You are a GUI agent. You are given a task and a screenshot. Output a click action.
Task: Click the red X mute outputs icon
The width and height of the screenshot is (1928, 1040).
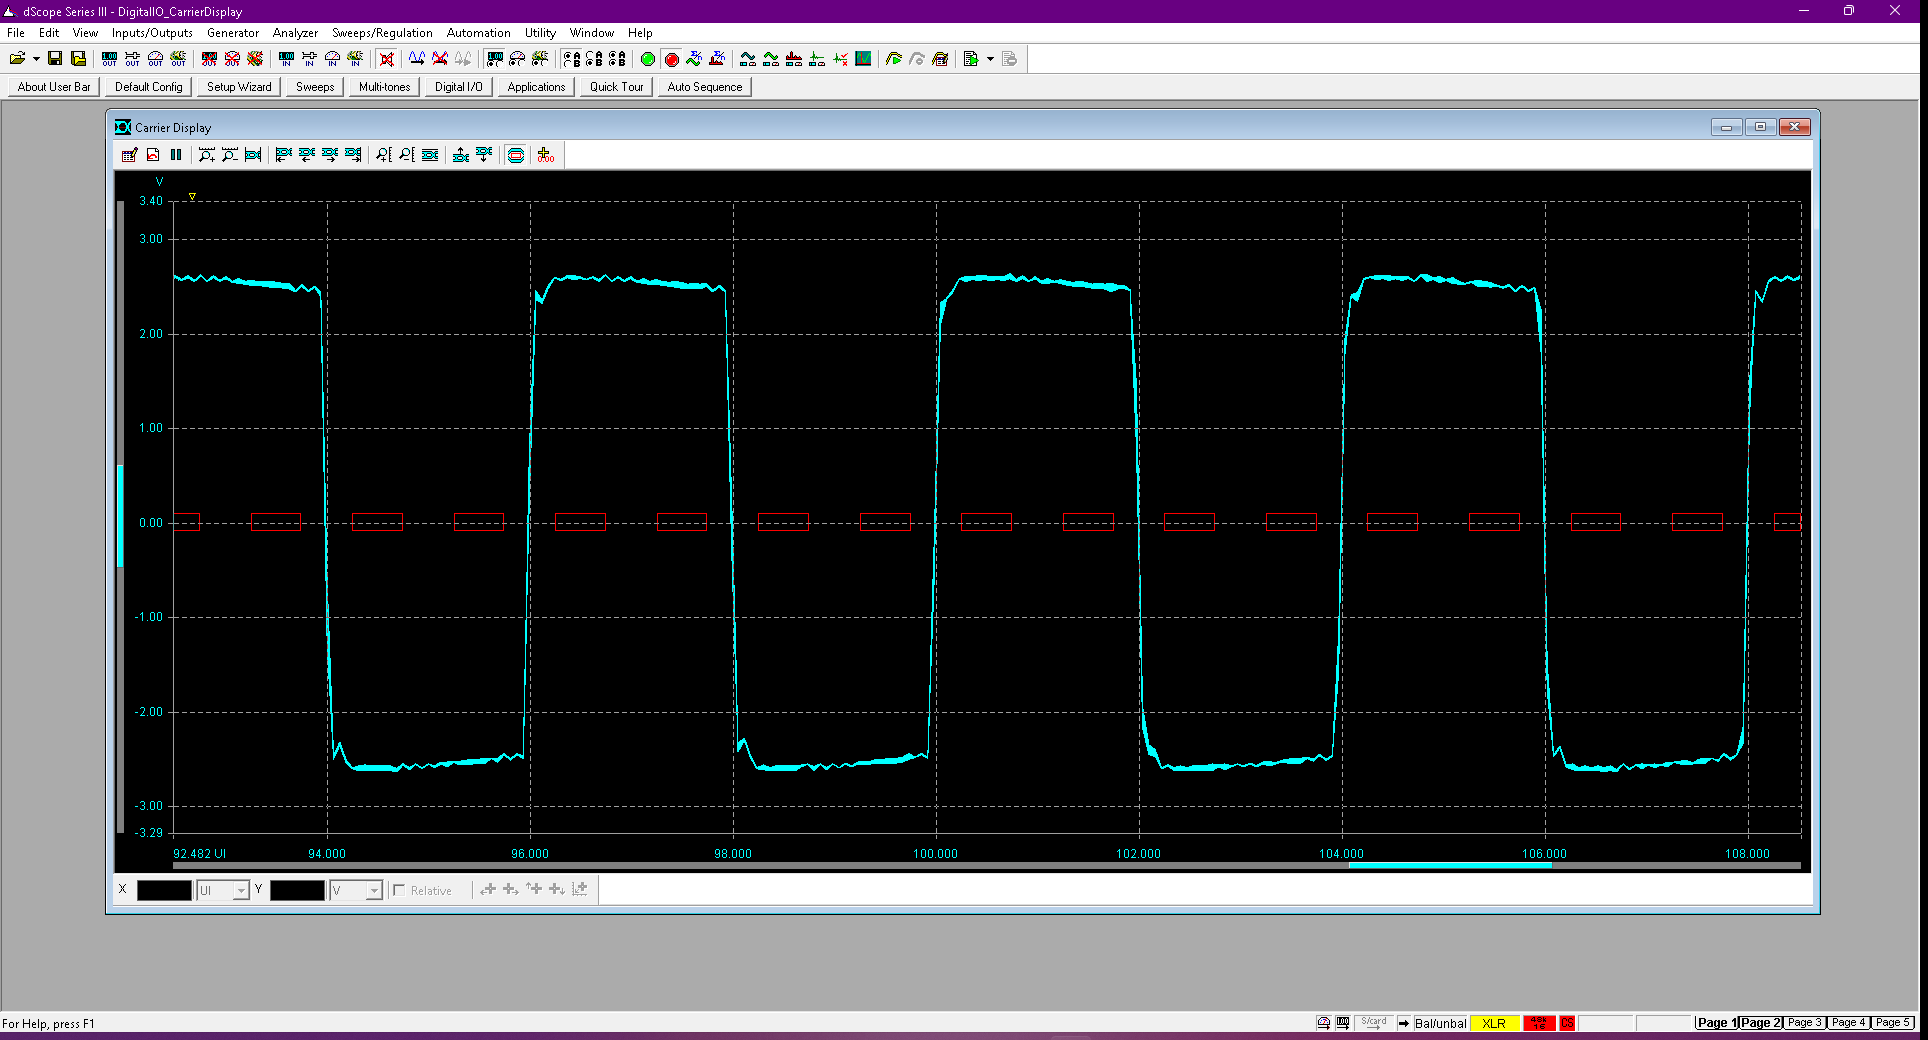click(387, 59)
